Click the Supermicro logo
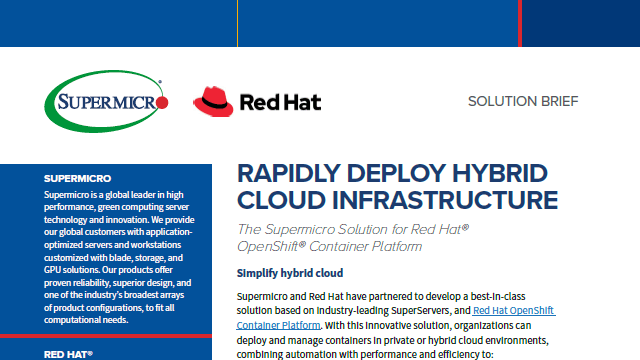The width and height of the screenshot is (640, 360). click(106, 101)
